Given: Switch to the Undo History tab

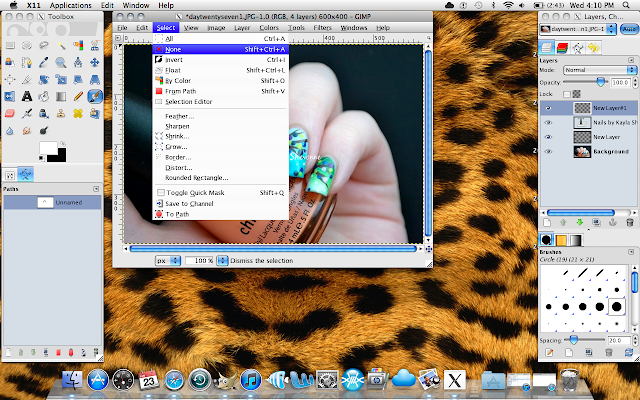Looking at the screenshot, I should (593, 48).
